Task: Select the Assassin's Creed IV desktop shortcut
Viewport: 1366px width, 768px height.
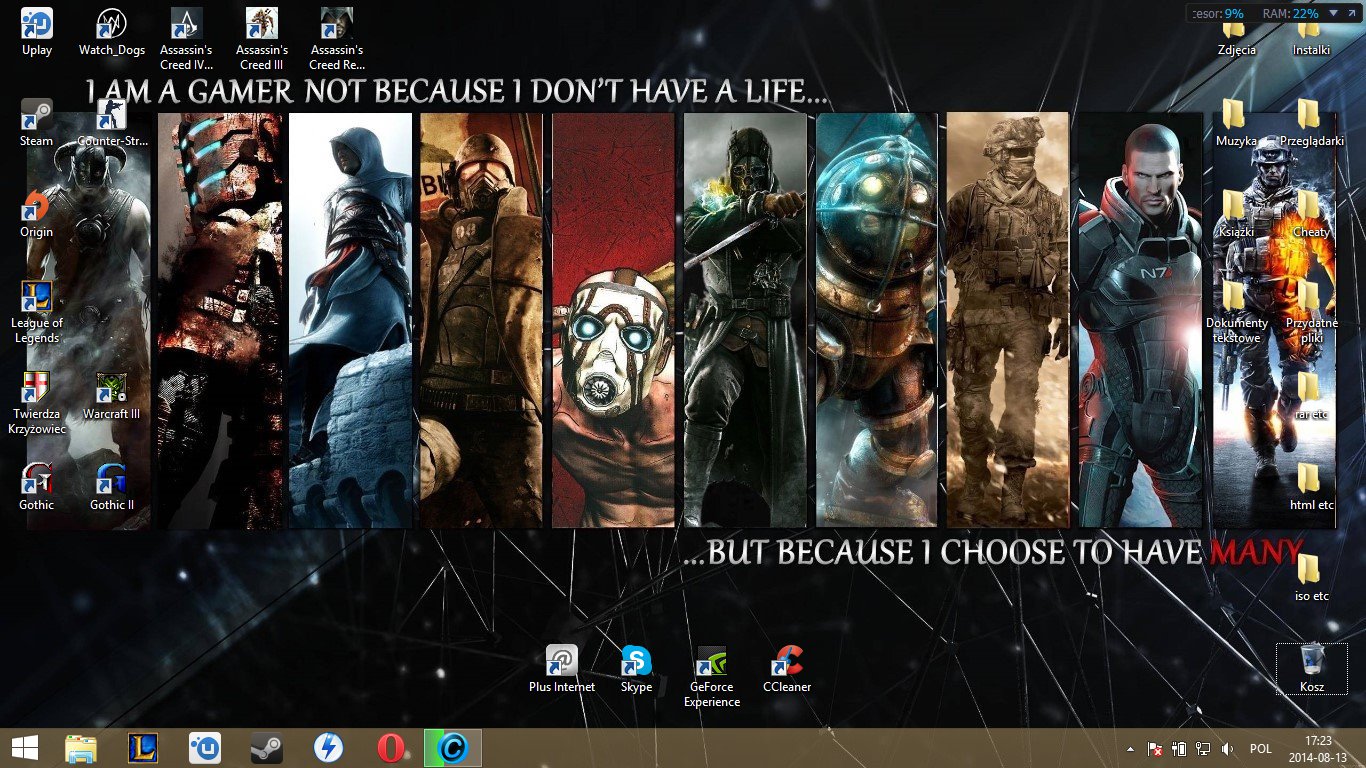Action: pos(187,39)
